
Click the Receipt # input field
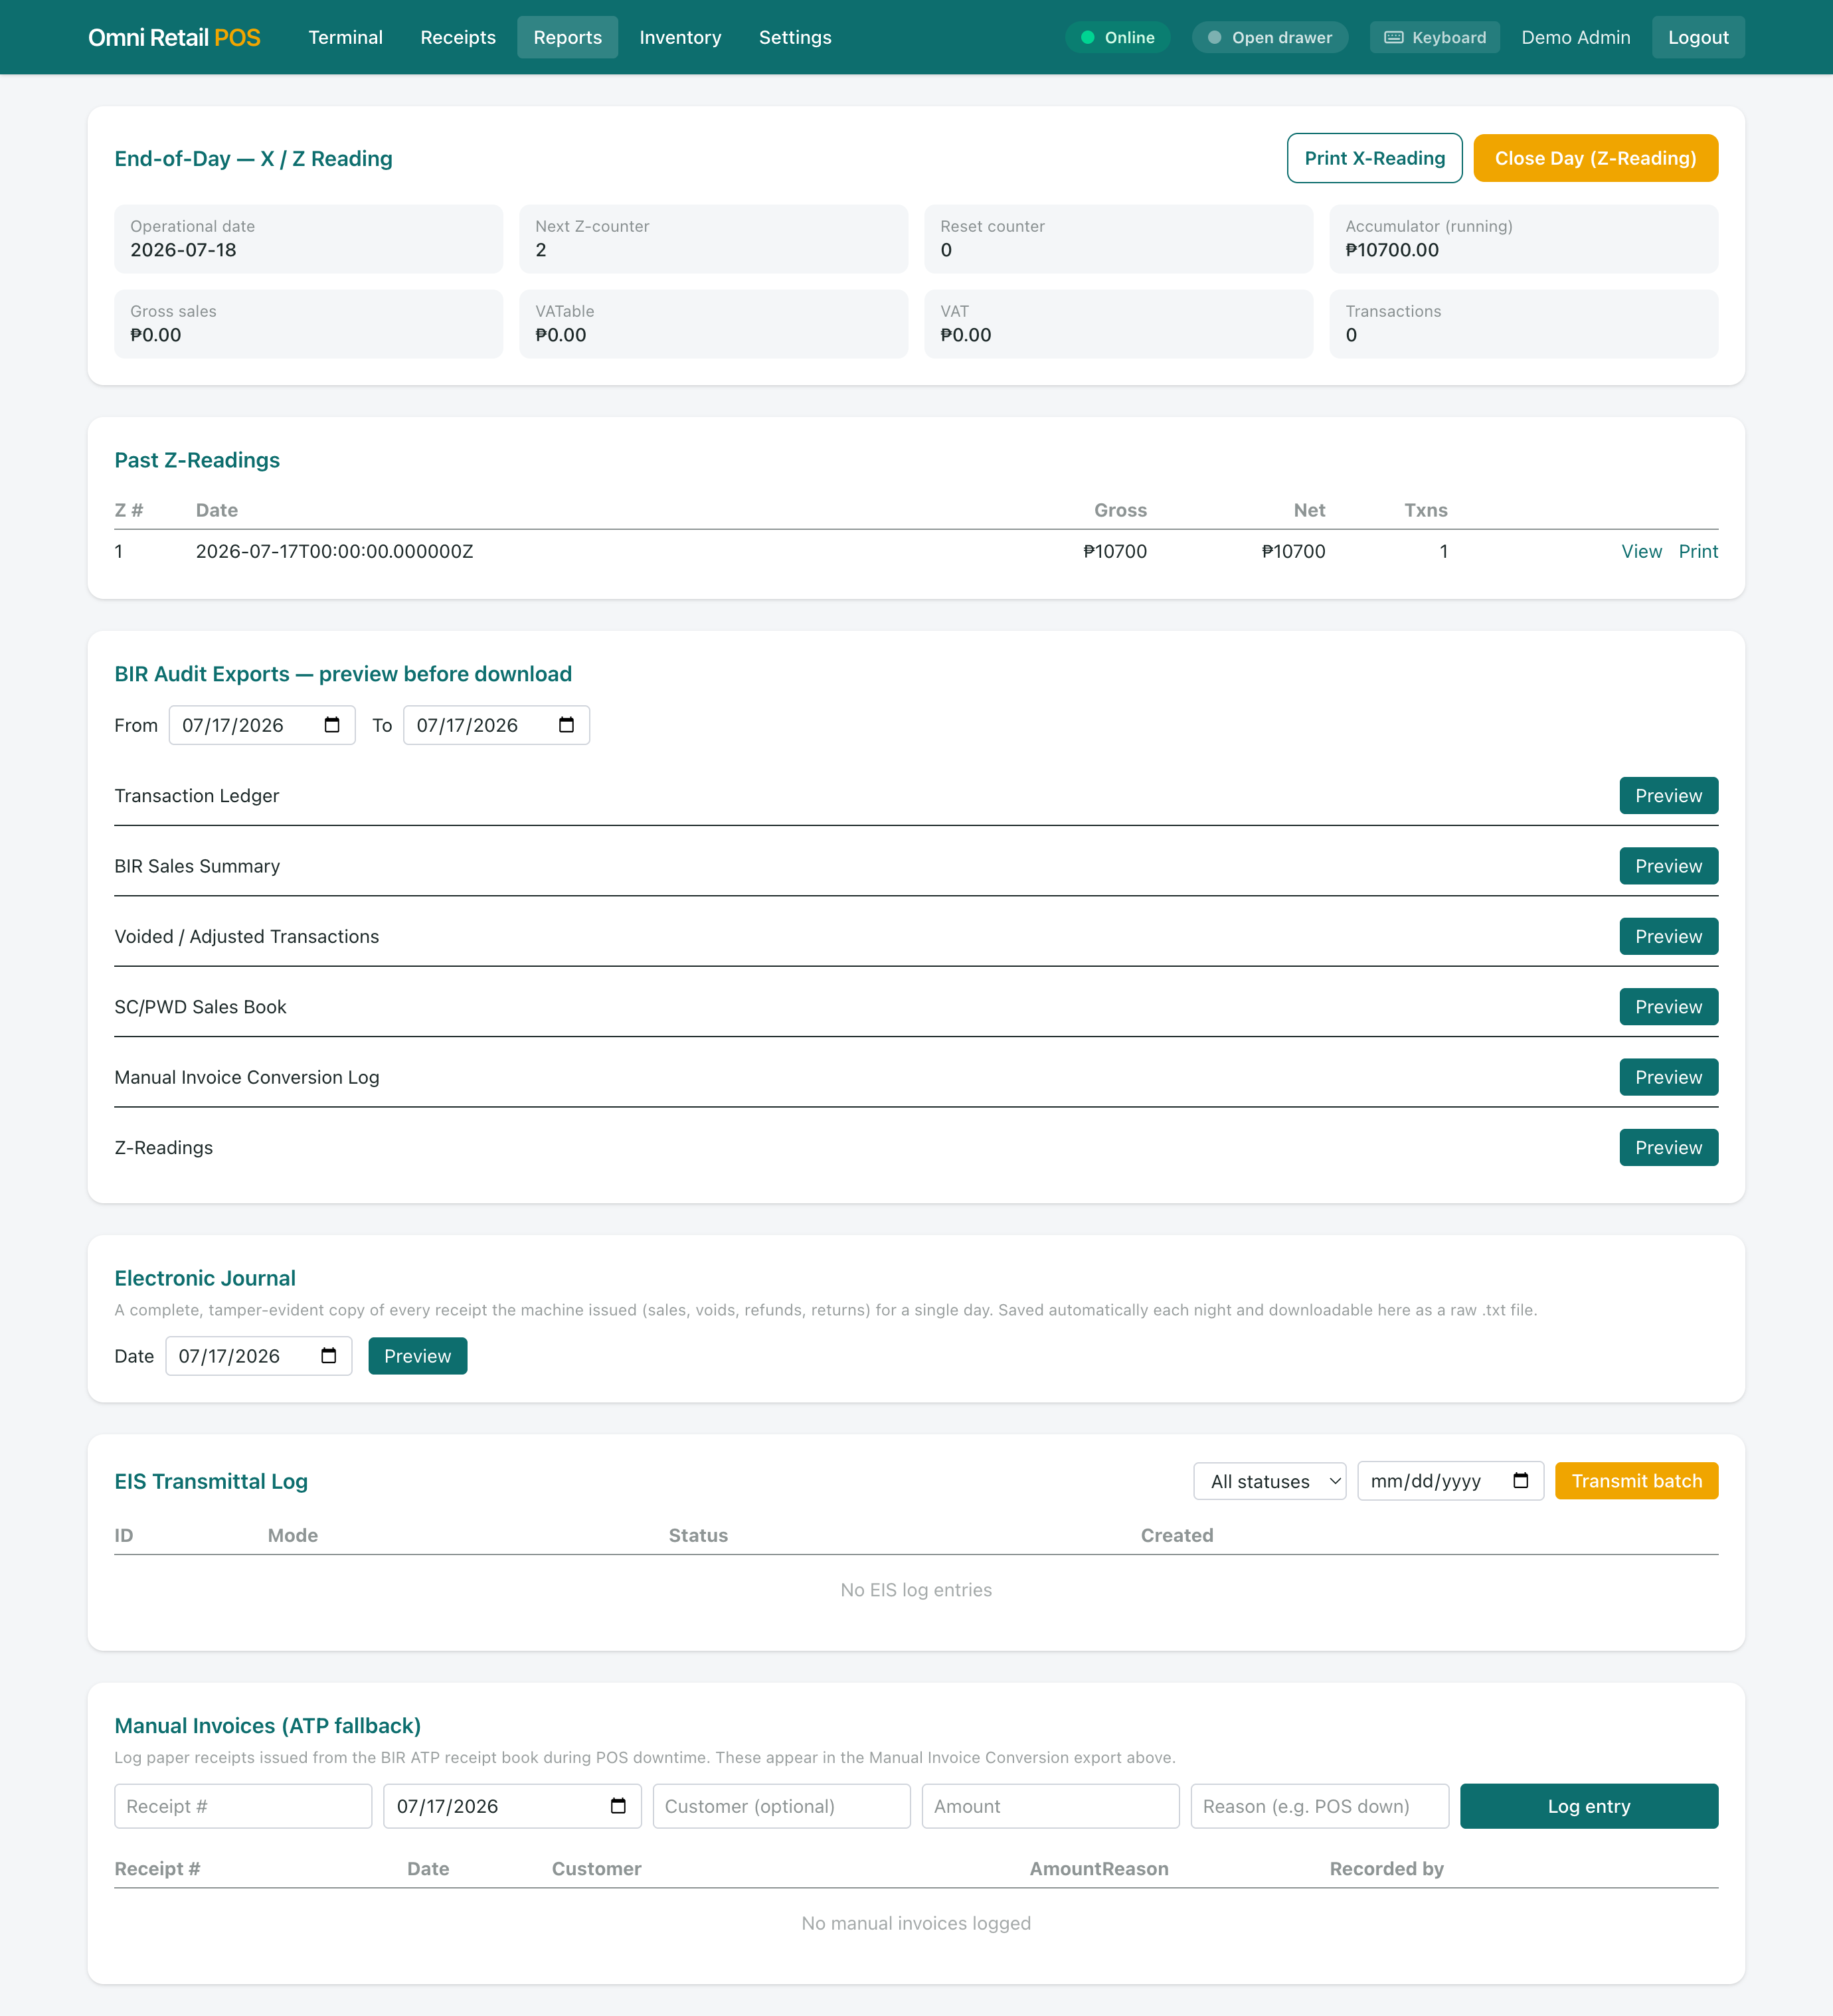[x=243, y=1806]
